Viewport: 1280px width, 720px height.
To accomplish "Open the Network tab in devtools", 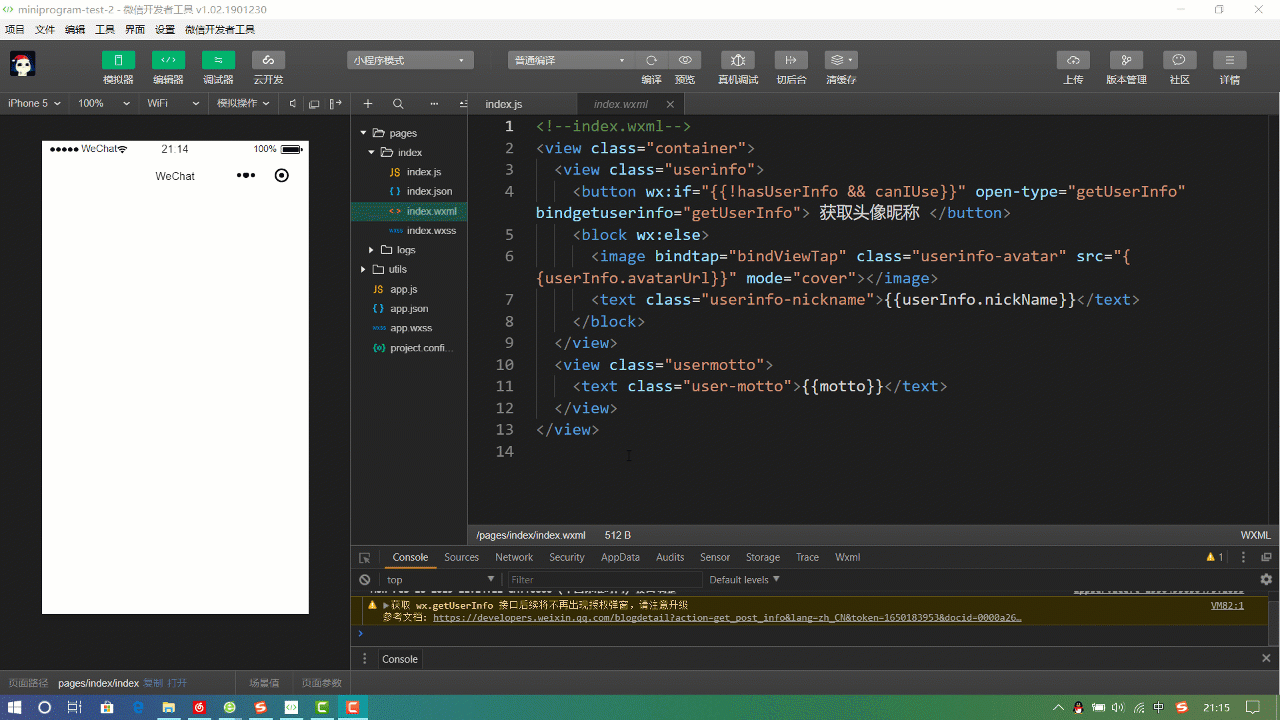I will click(514, 557).
